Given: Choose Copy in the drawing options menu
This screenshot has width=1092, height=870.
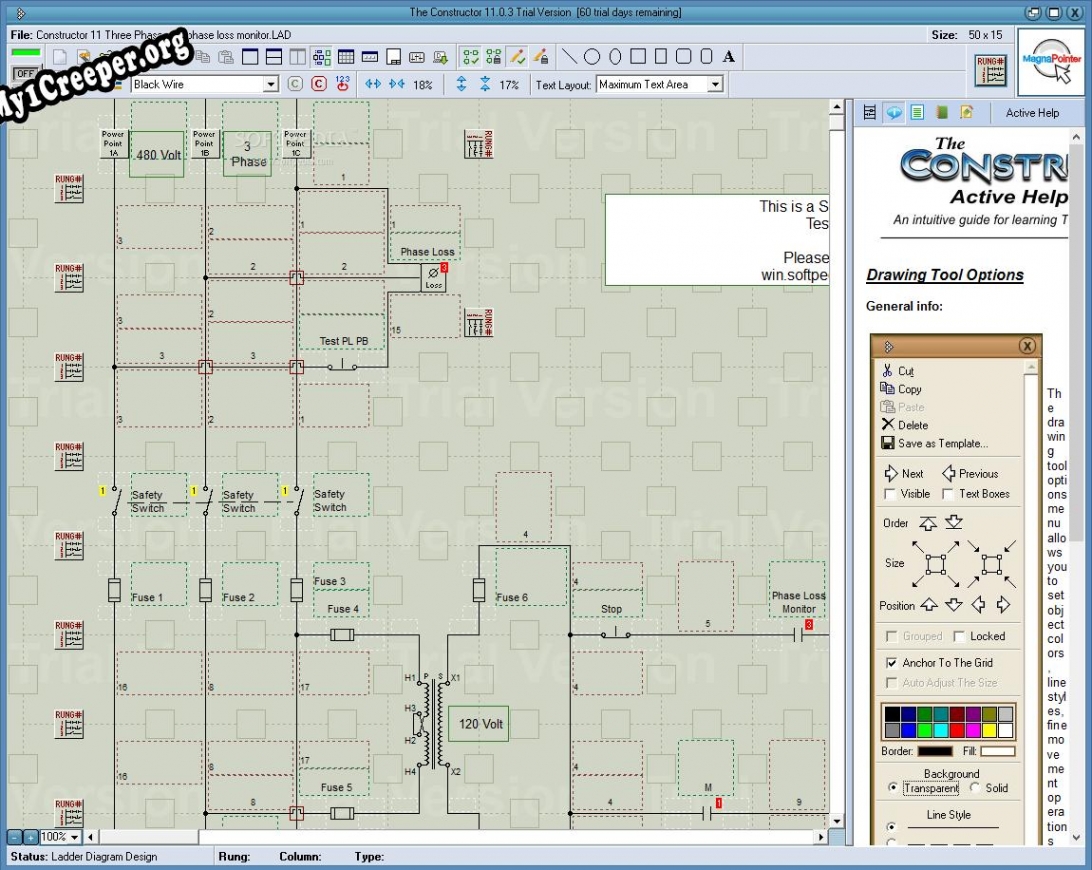Looking at the screenshot, I should pos(909,389).
